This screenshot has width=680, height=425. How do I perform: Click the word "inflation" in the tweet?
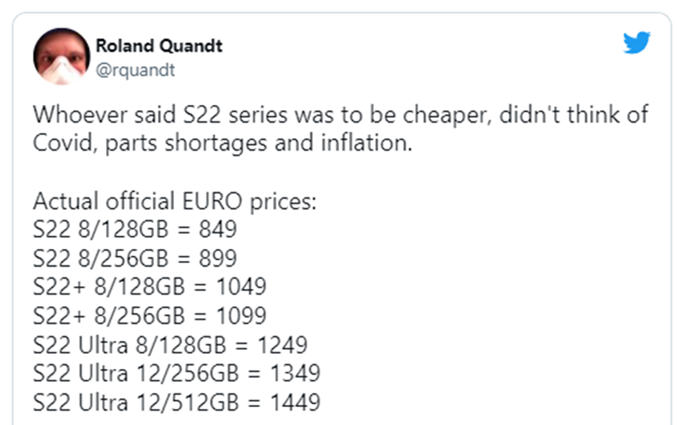(366, 143)
